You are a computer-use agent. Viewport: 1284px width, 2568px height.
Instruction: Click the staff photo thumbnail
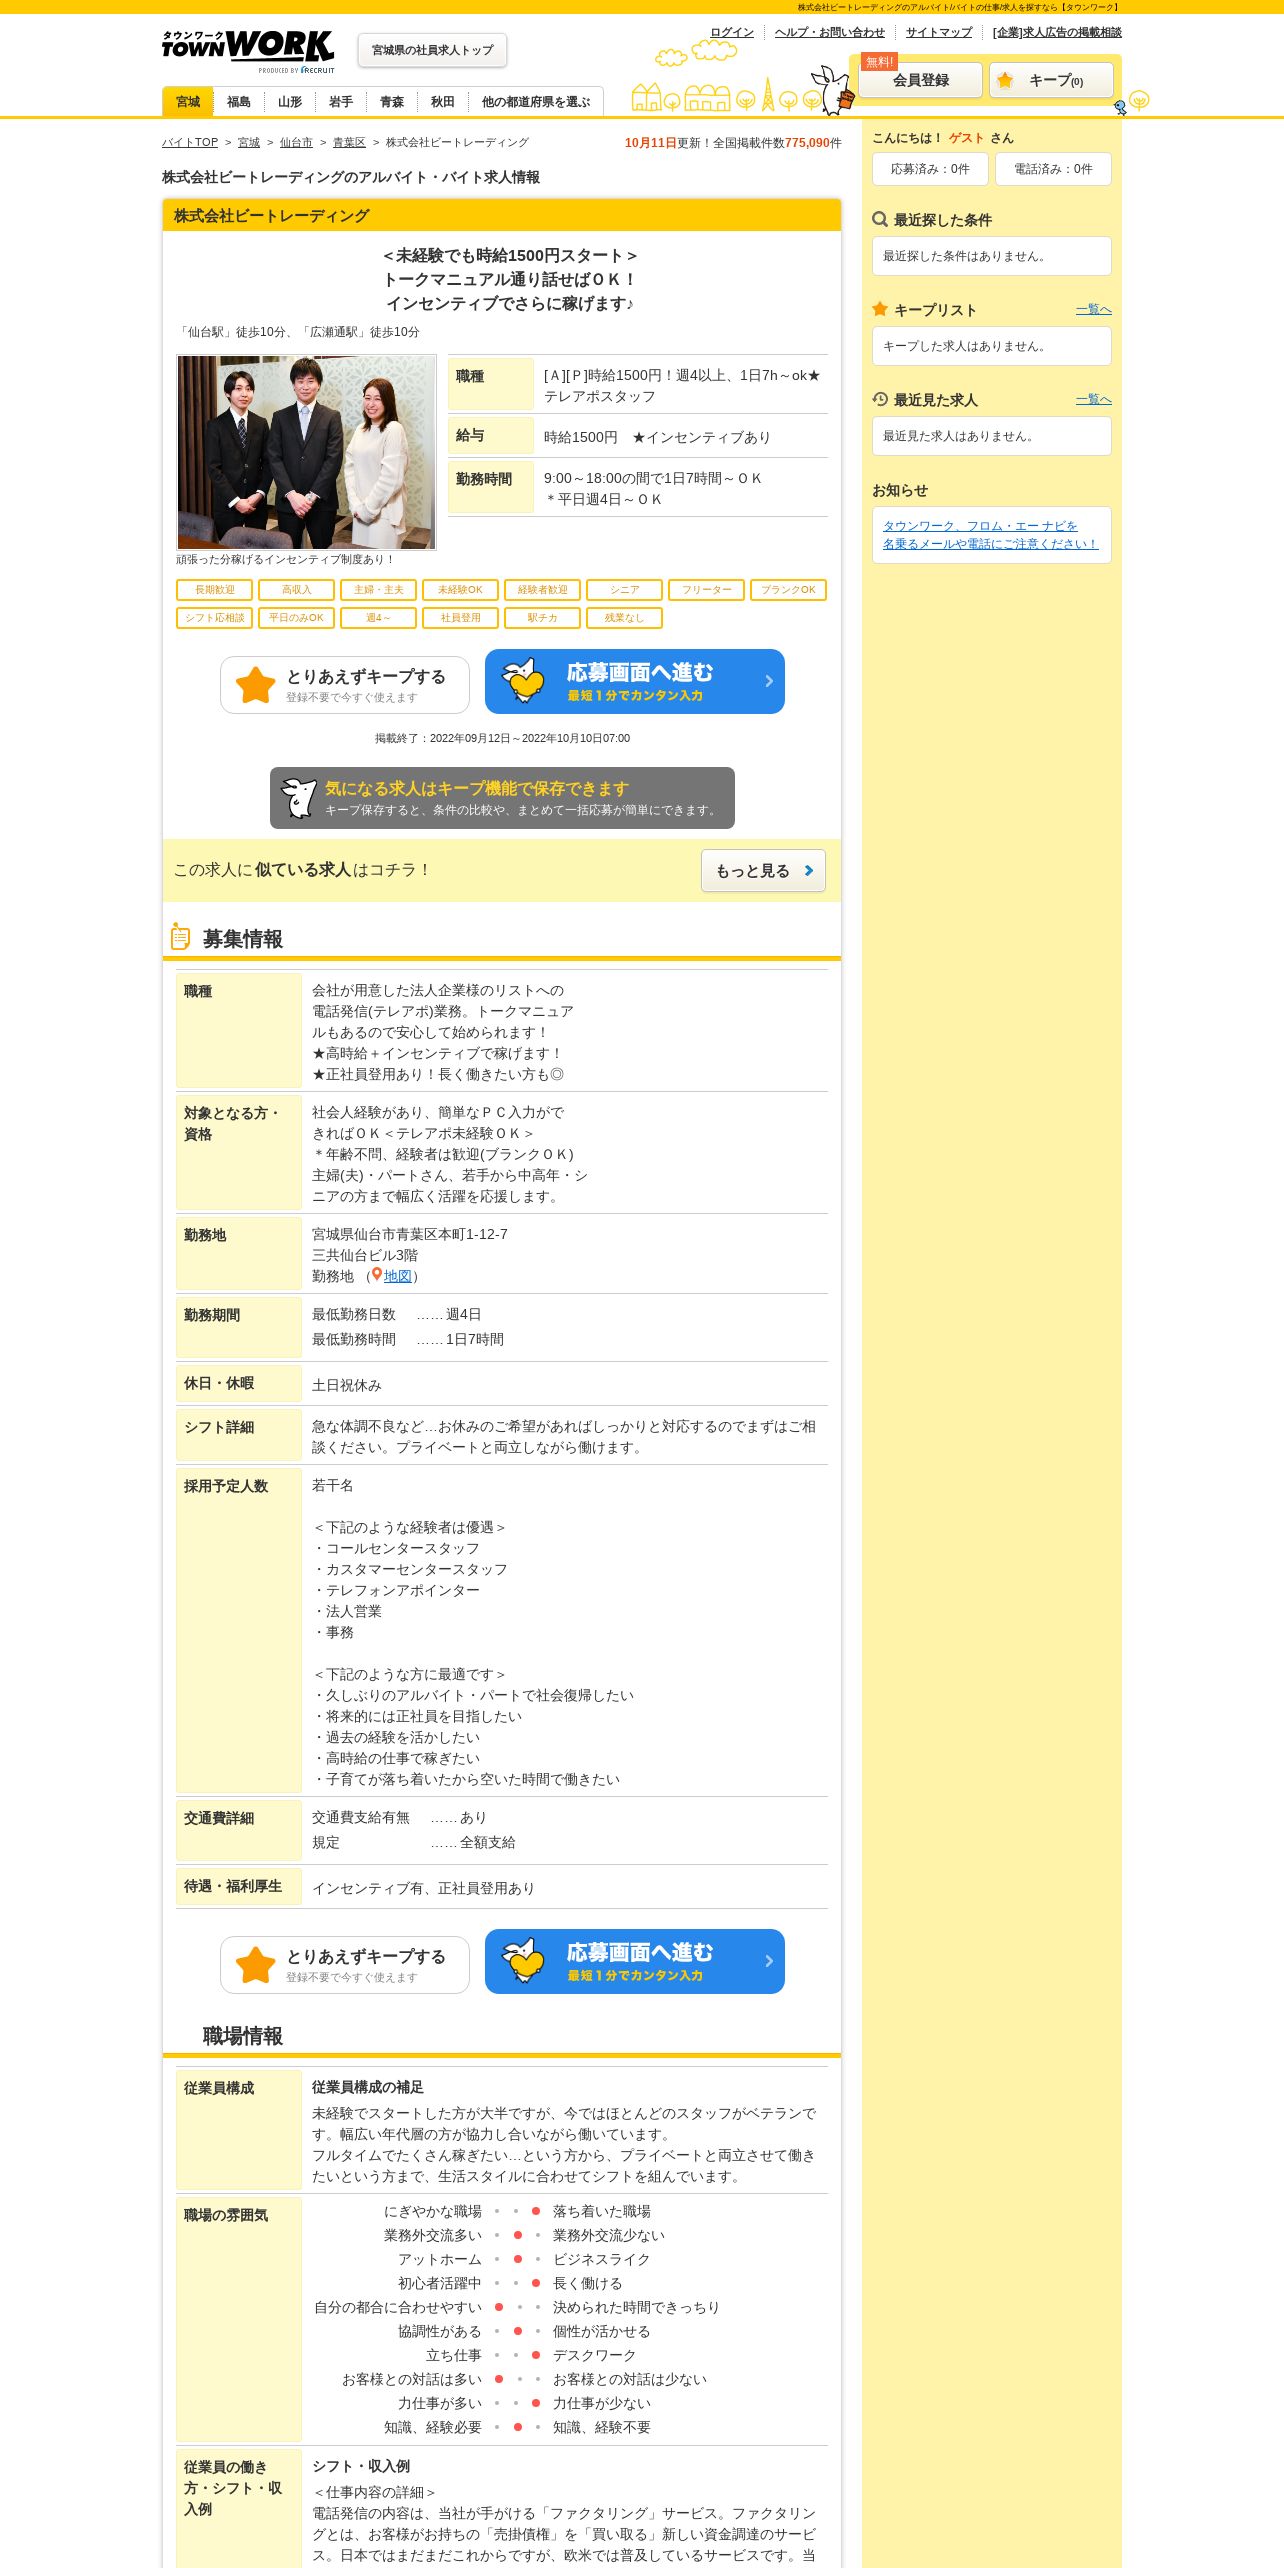pos(306,452)
